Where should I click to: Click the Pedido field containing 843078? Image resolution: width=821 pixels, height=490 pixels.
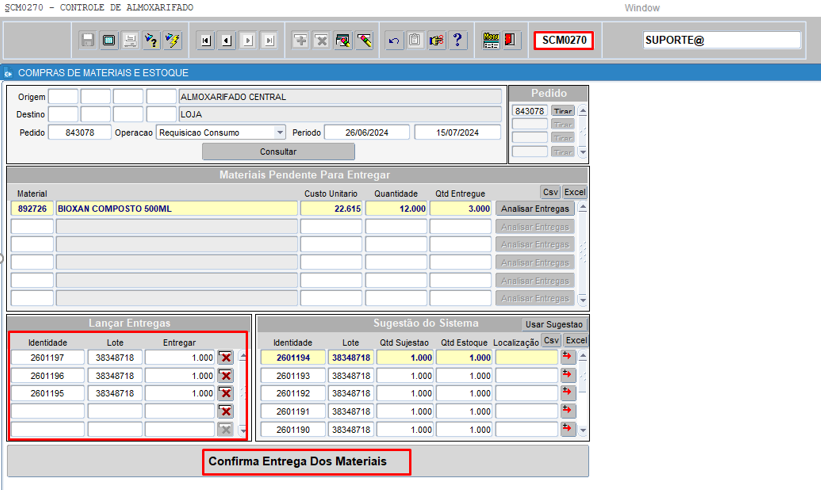pyautogui.click(x=80, y=132)
